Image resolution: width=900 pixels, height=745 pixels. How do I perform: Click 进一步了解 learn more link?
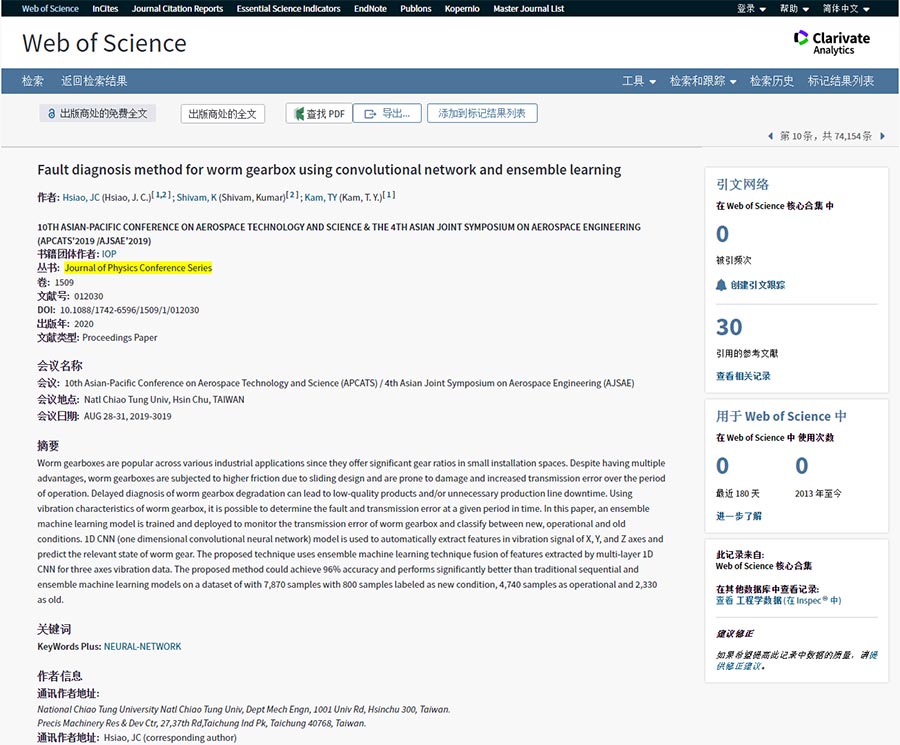[x=739, y=516]
